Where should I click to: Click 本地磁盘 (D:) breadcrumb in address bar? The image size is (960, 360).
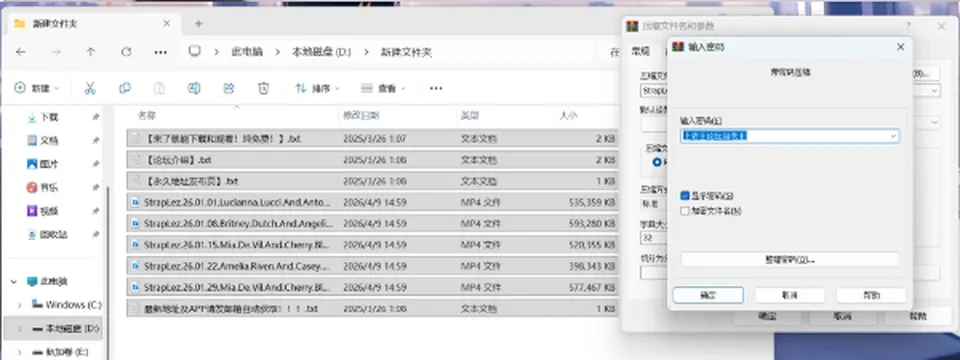[x=321, y=52]
